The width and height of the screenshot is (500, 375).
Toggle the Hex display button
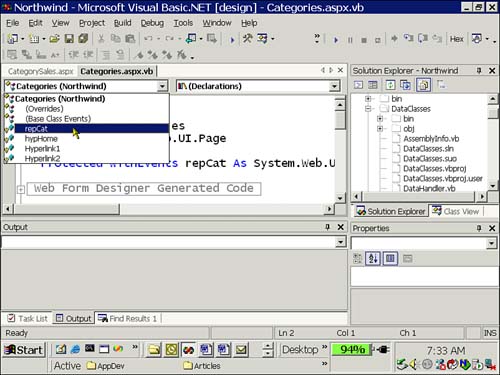click(457, 39)
